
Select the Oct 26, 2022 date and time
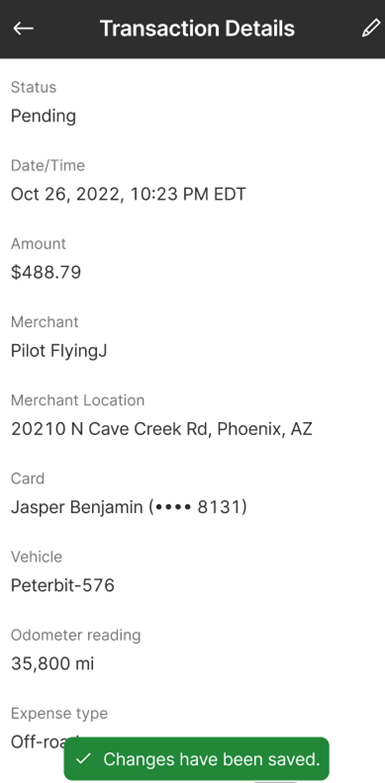(128, 194)
